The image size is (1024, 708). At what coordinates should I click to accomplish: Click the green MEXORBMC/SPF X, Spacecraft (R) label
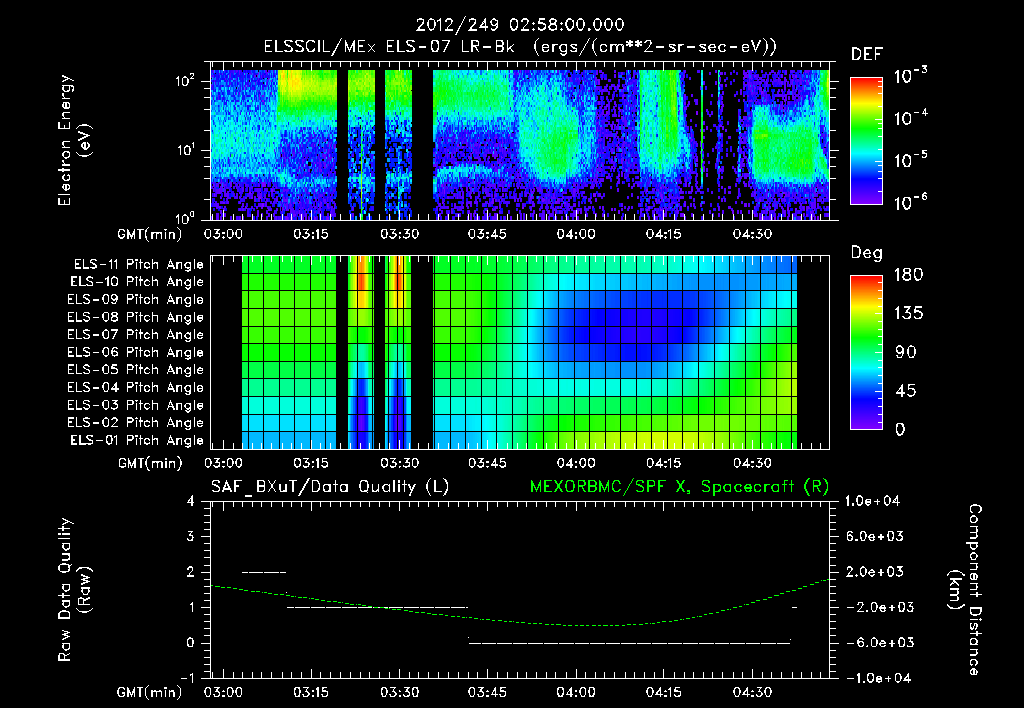pyautogui.click(x=679, y=487)
